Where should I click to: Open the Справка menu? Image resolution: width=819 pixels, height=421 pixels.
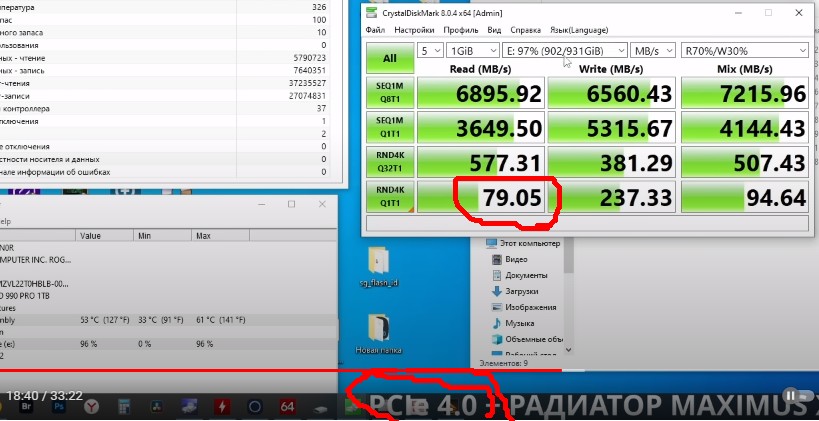coord(525,30)
